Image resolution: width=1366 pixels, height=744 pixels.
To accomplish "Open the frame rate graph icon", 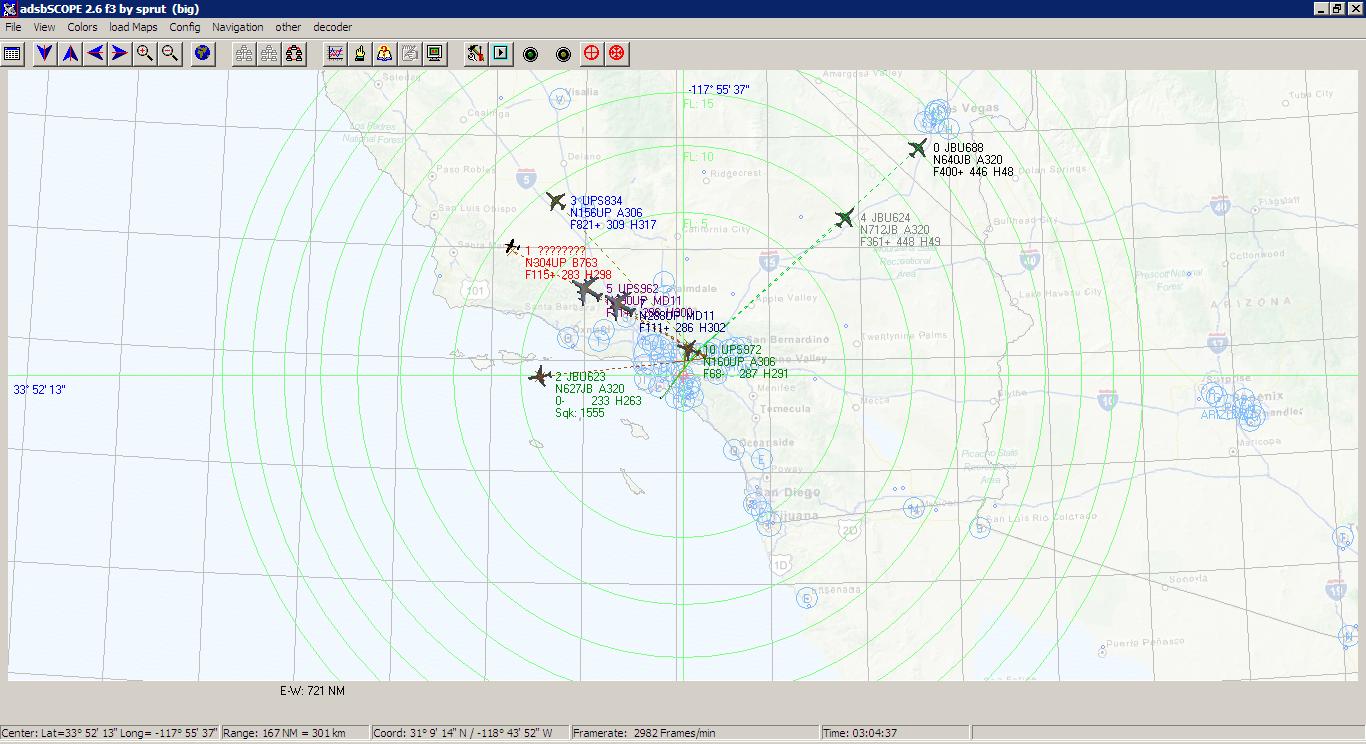I will click(x=335, y=53).
